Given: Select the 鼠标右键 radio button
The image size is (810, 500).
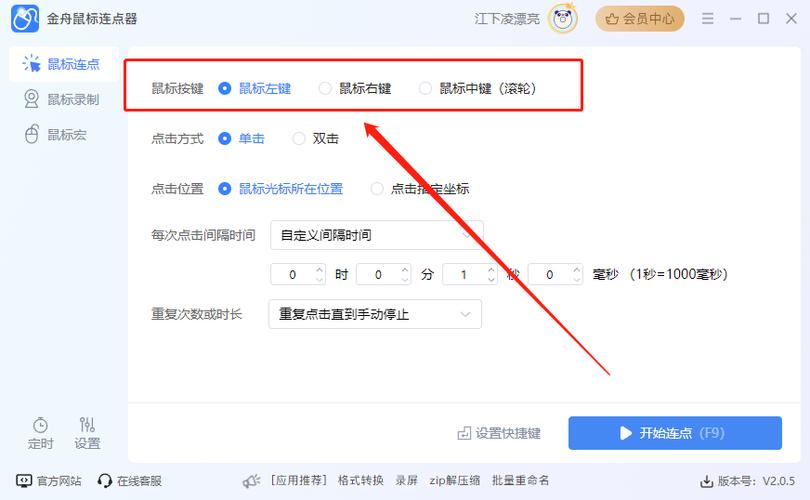Looking at the screenshot, I should click(x=325, y=88).
